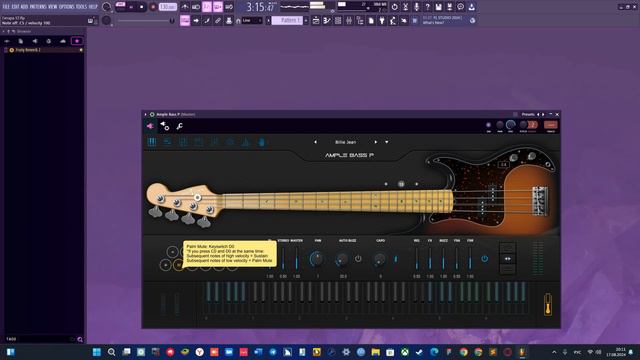Adjust the CAPO knob
Viewport: 640px width, 360px height.
click(x=379, y=259)
